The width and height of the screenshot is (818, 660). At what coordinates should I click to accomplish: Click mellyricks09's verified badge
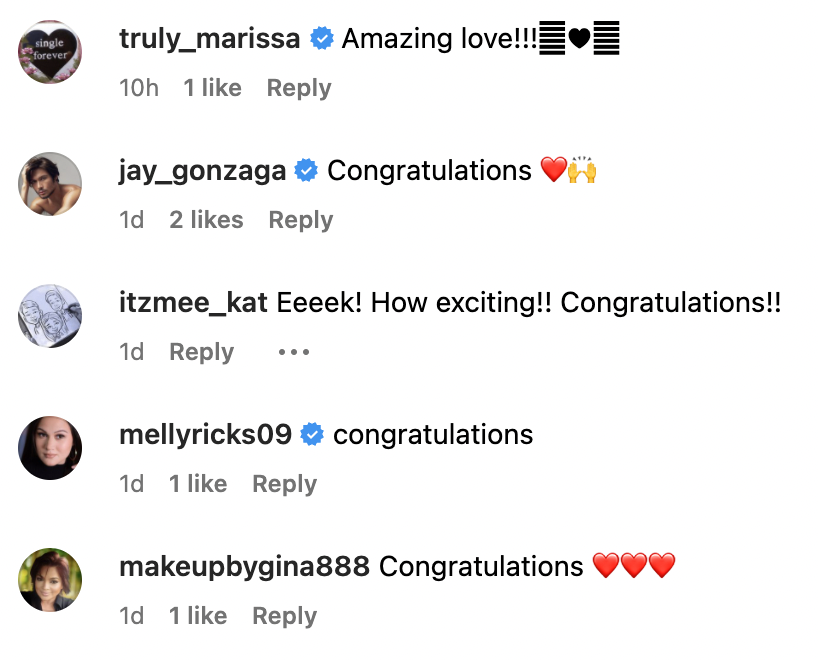coord(311,435)
